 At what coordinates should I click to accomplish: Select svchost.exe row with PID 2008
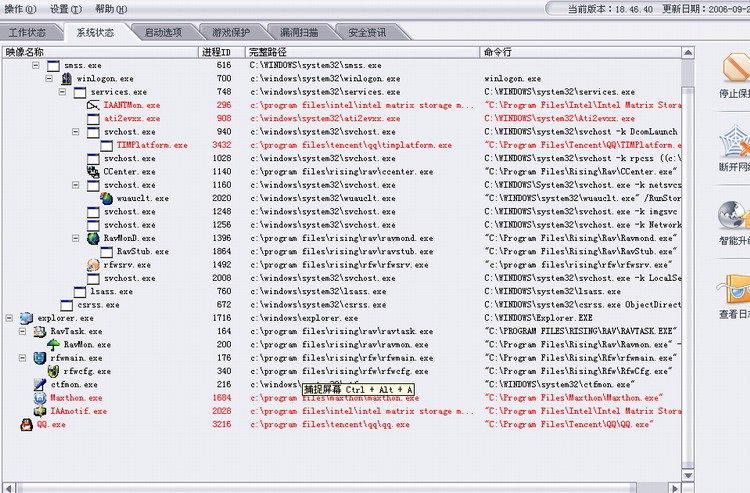[342, 278]
